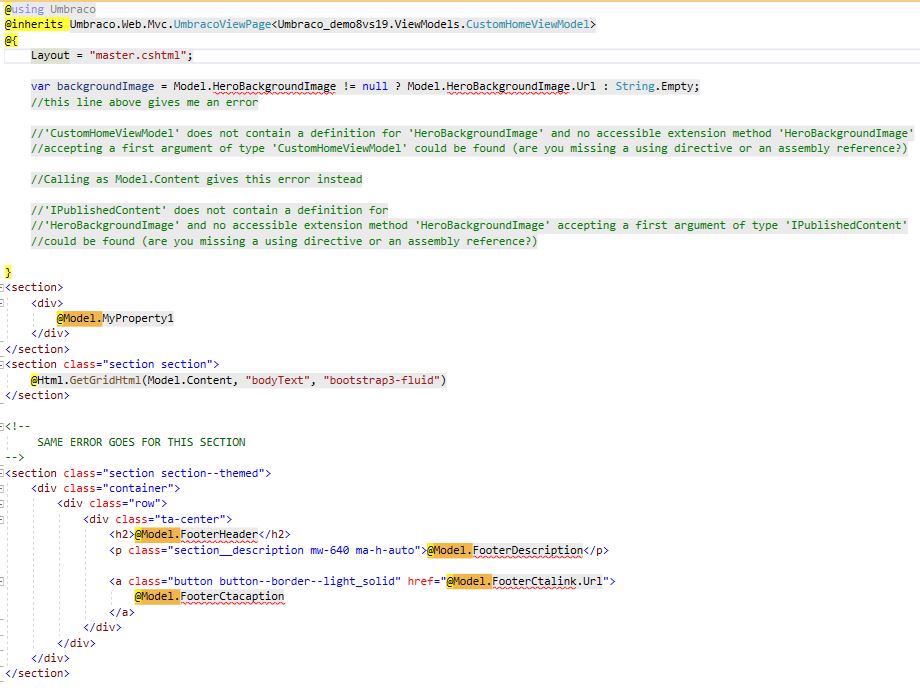
Task: Click the underlined FooterDescription property
Action: (527, 550)
